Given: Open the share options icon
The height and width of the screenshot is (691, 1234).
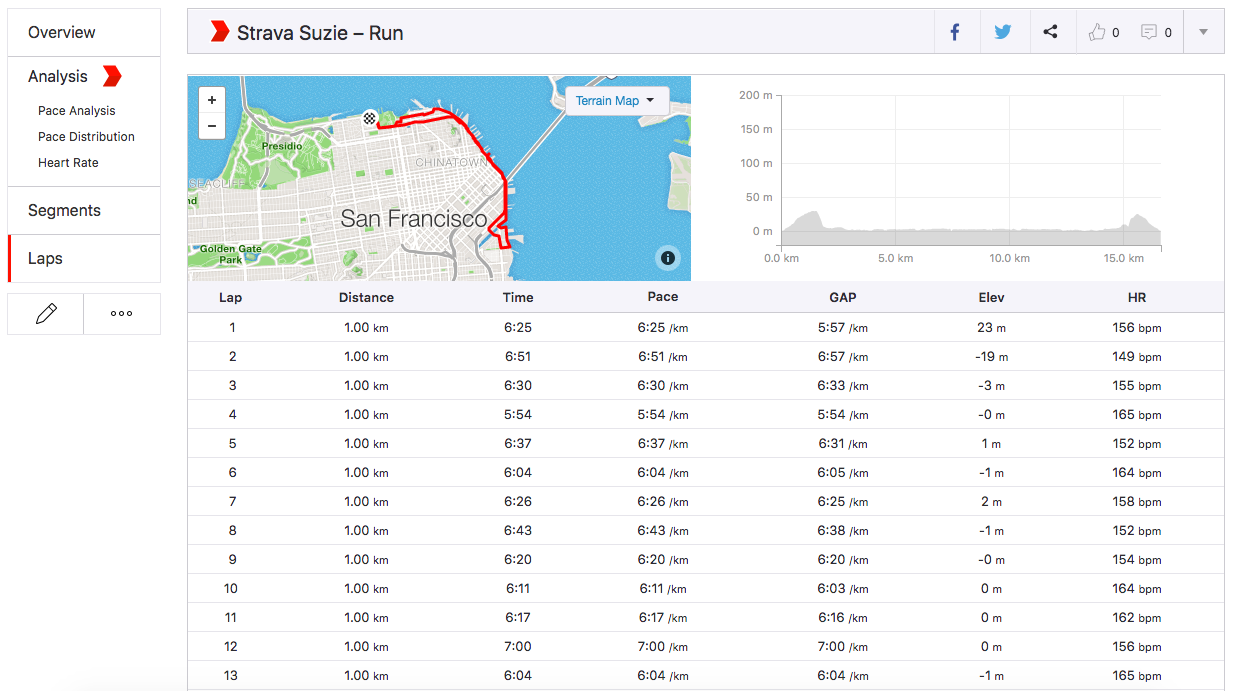Looking at the screenshot, I should tap(1051, 31).
